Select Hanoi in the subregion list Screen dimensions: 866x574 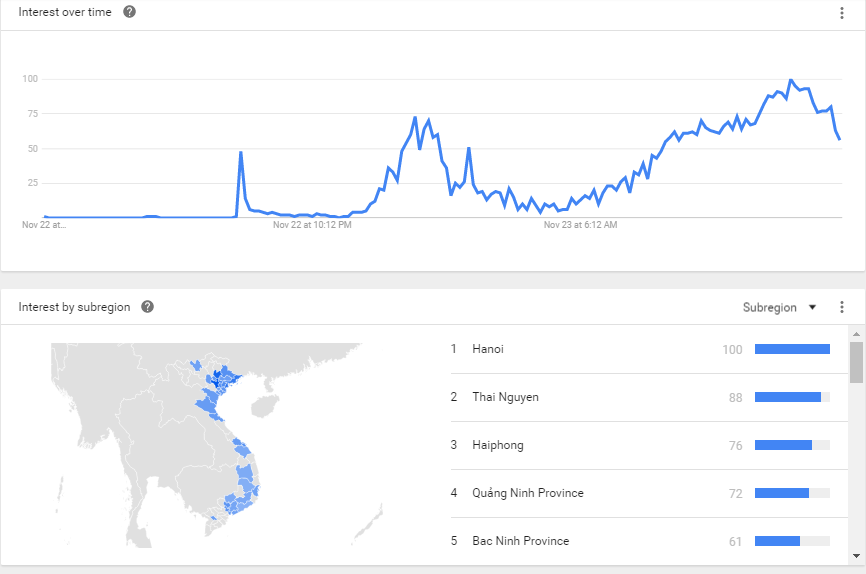pyautogui.click(x=488, y=349)
